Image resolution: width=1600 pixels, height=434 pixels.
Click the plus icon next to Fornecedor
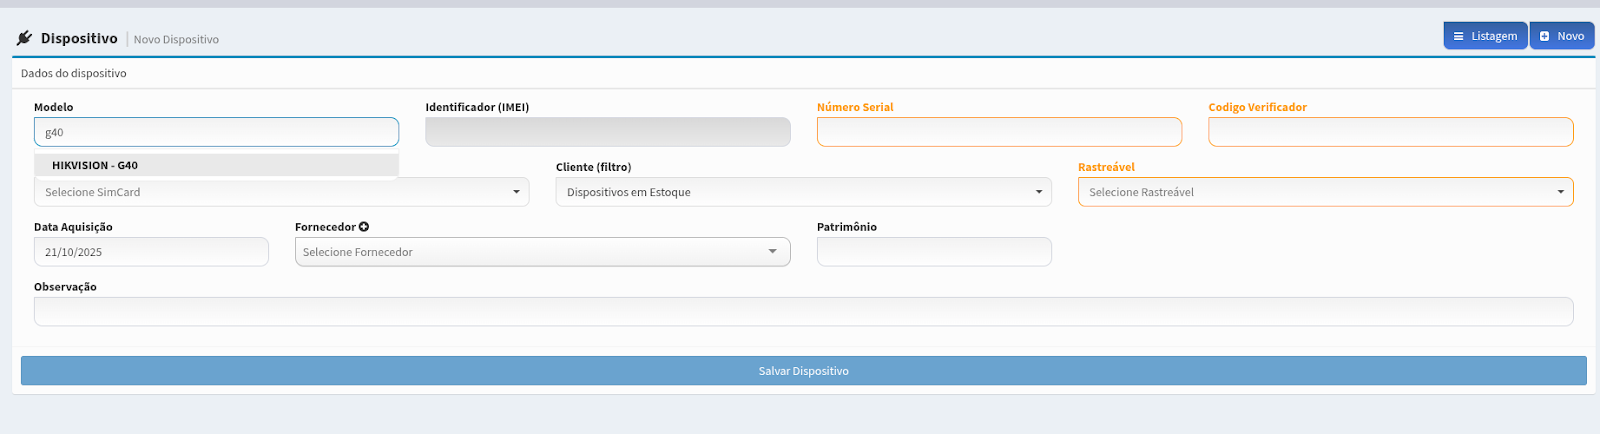click(364, 227)
